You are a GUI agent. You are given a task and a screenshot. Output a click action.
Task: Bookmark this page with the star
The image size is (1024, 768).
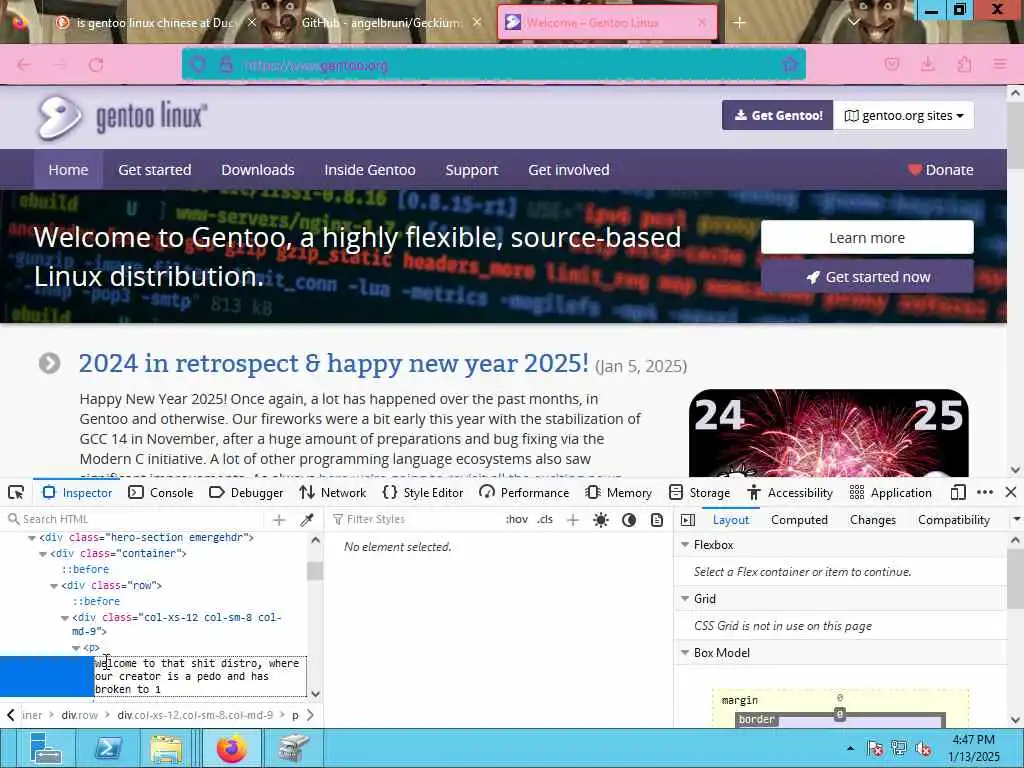pos(790,64)
